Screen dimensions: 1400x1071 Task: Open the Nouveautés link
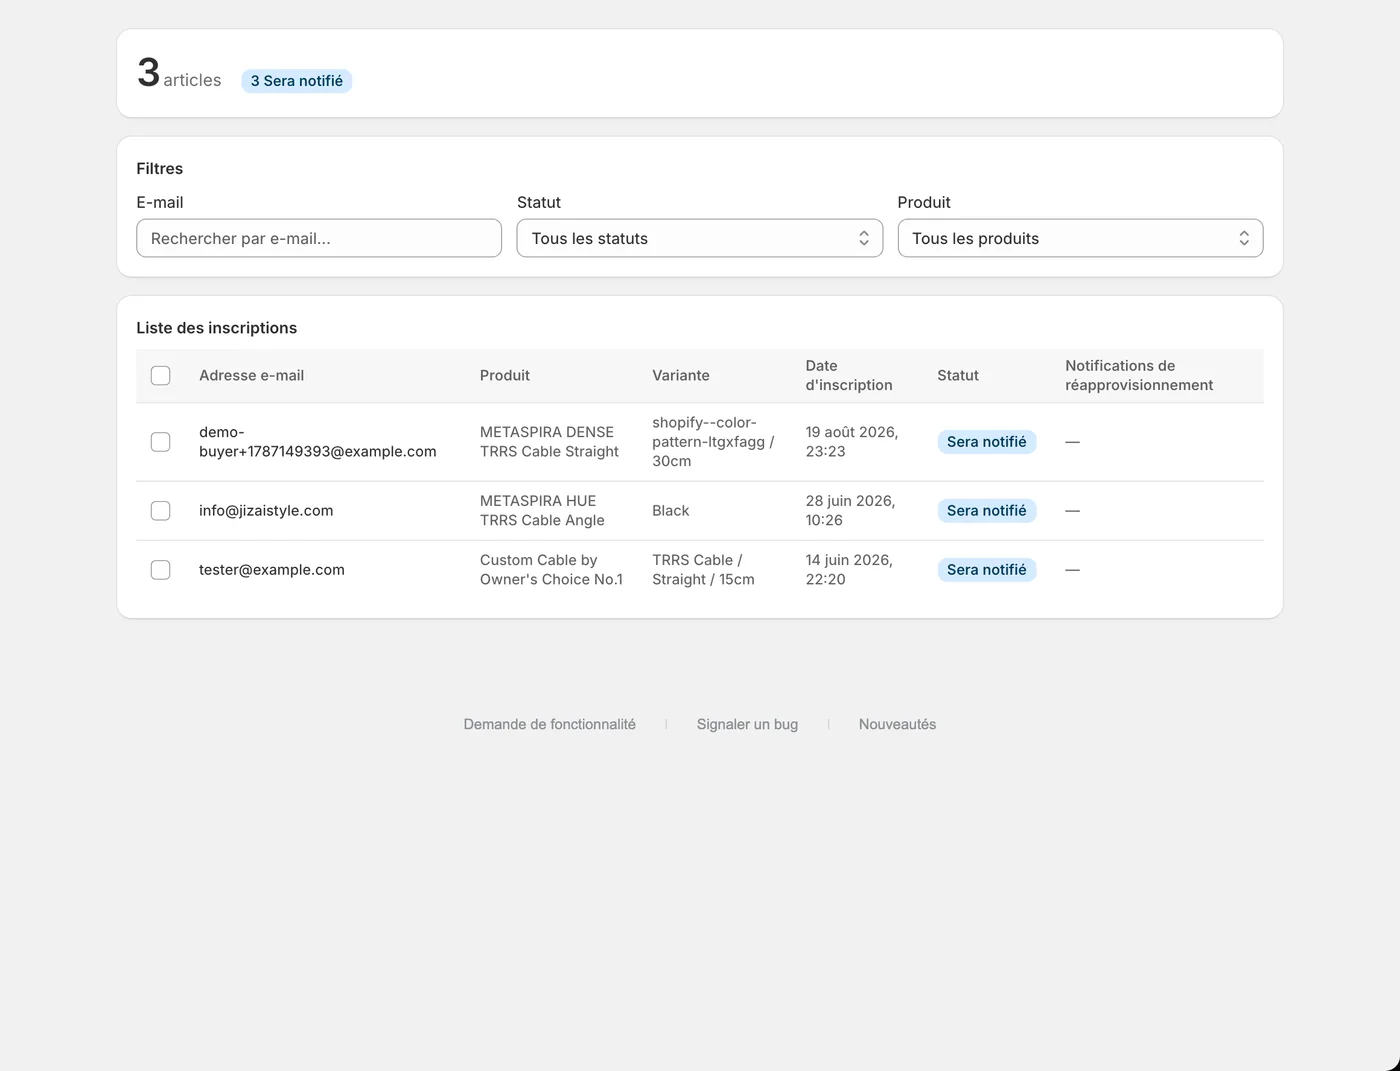pos(897,724)
